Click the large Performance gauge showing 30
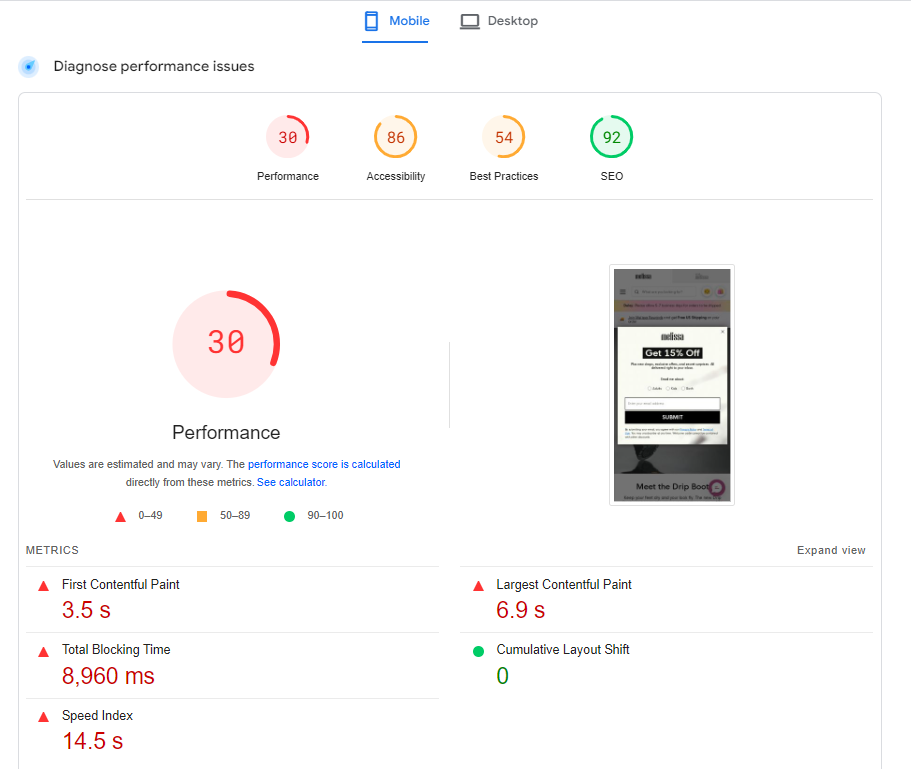Viewport: 911px width, 769px height. (226, 344)
